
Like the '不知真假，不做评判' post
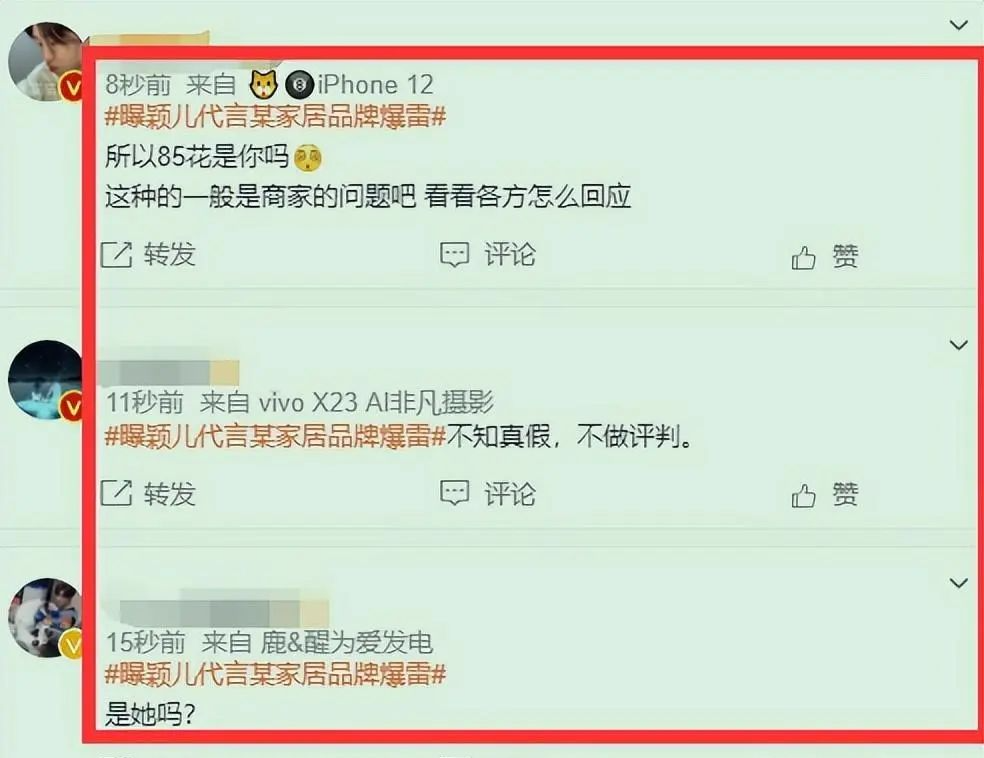[x=803, y=495]
